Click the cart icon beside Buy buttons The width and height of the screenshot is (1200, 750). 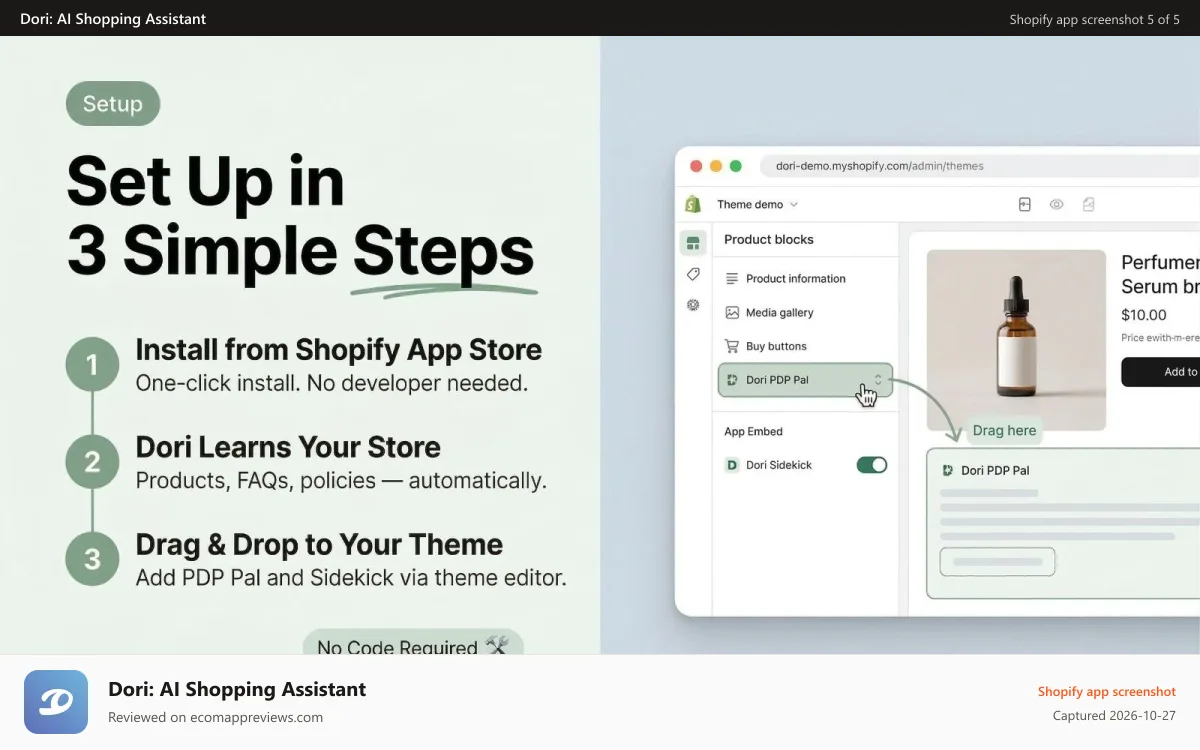pyautogui.click(x=732, y=346)
